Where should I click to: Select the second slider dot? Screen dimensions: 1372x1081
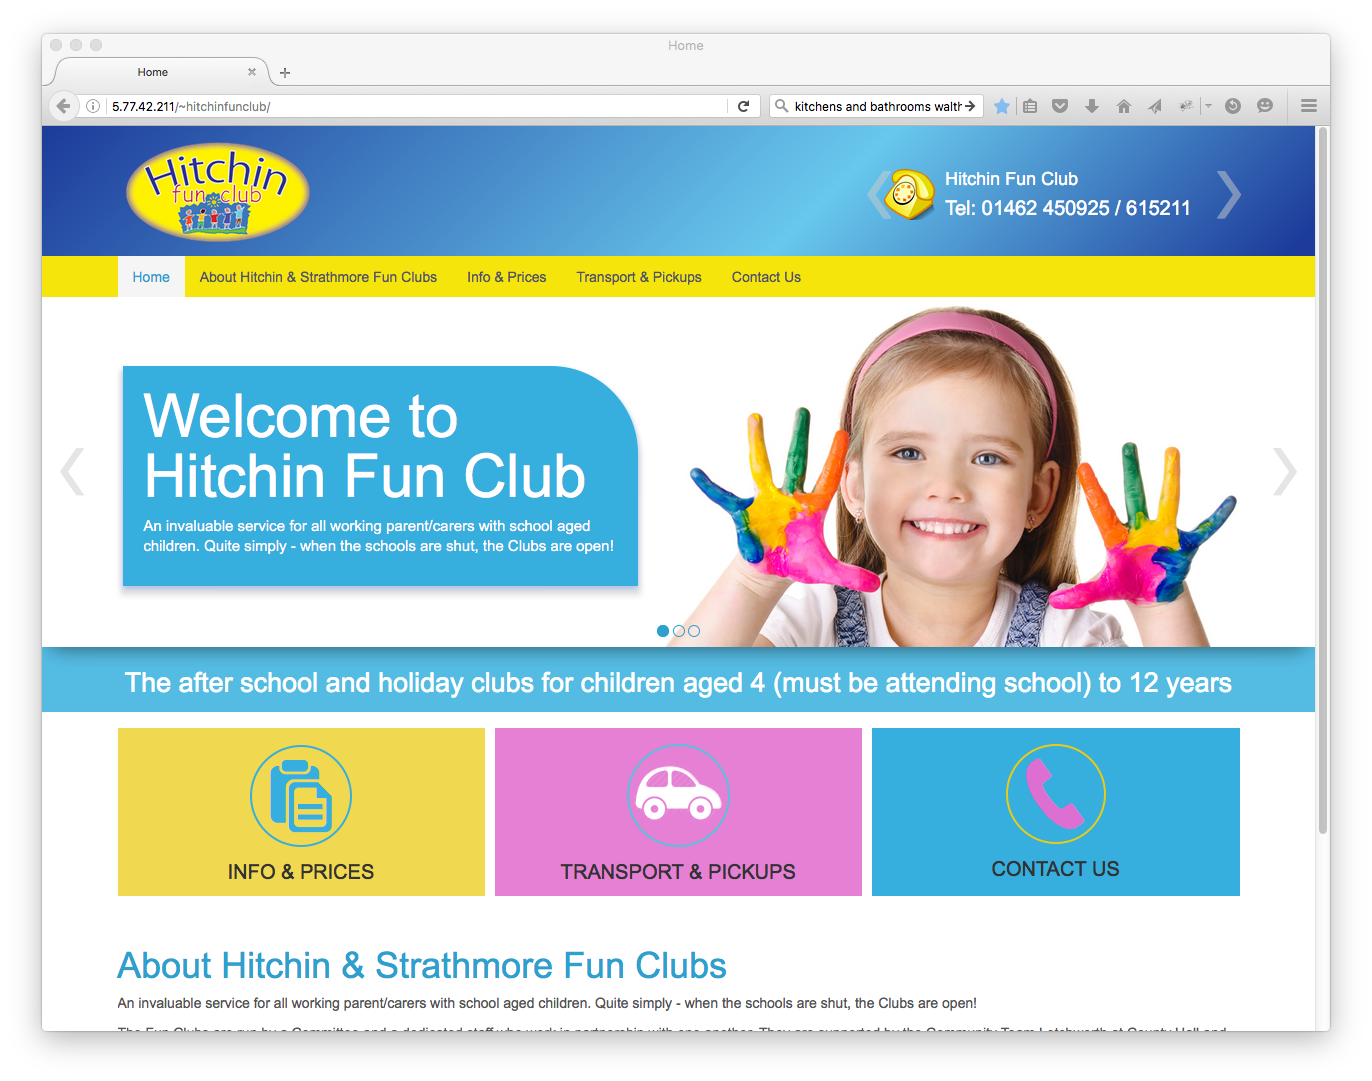(679, 631)
